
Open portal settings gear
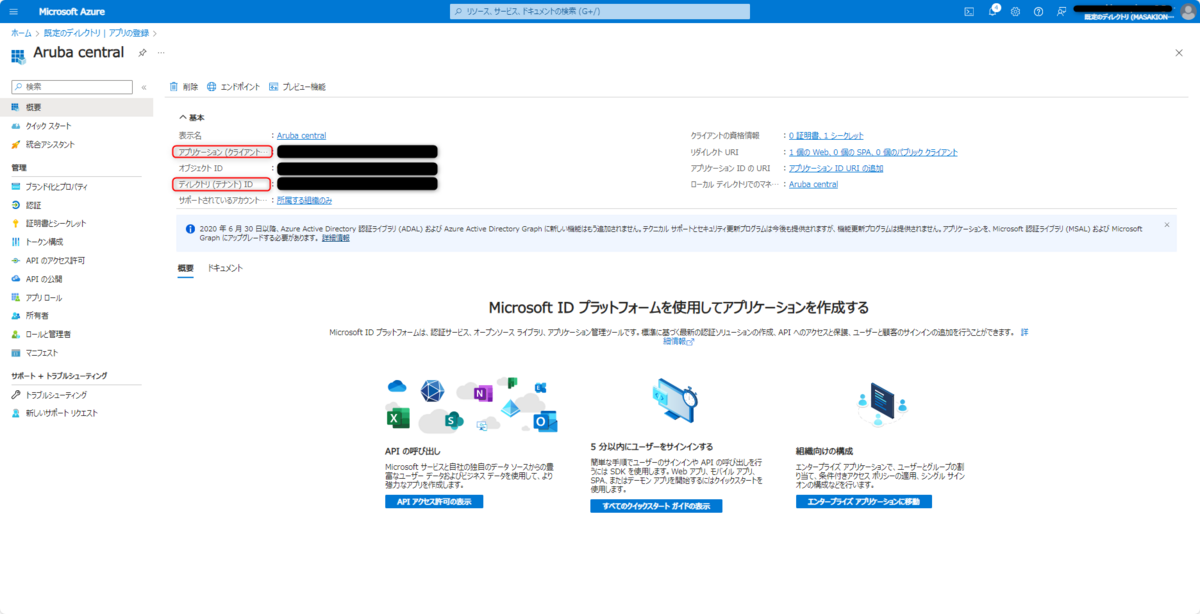click(1015, 11)
